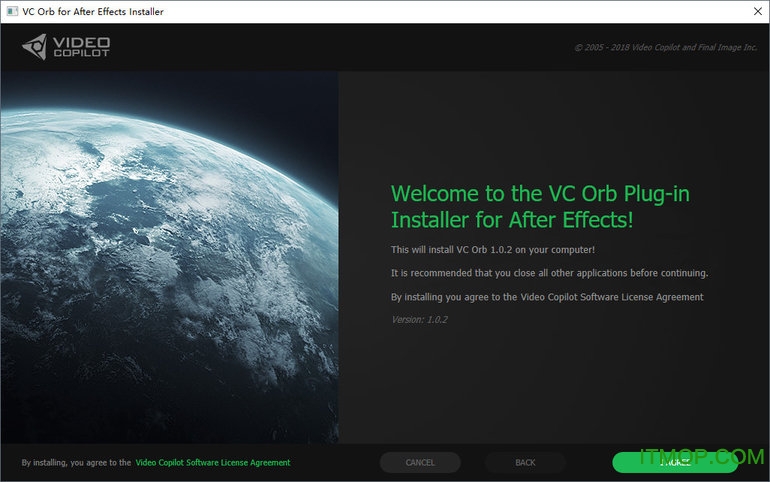Click 'This will install VC Orb 1.0.2' text
The width and height of the screenshot is (770, 482).
point(493,249)
